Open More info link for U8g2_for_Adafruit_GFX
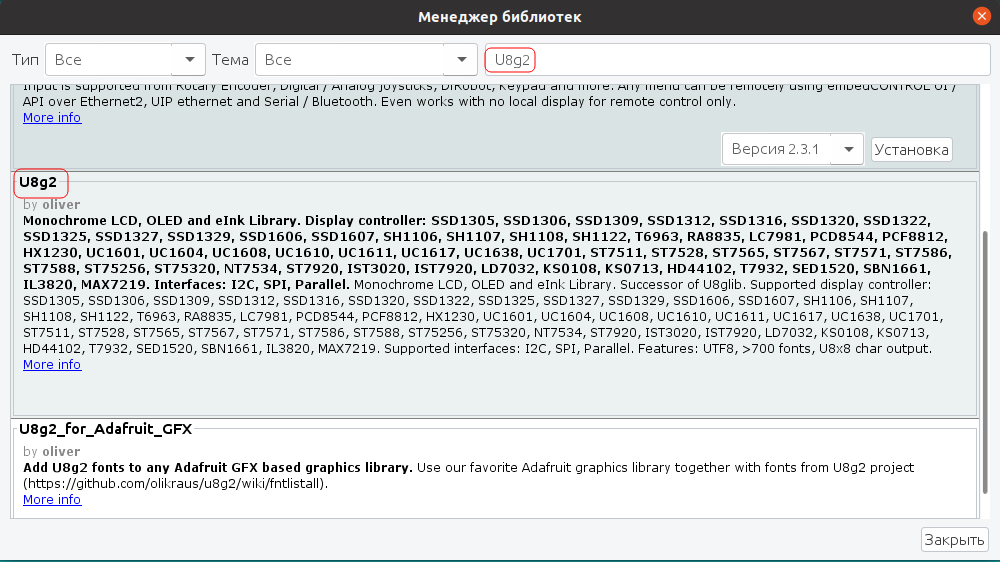This screenshot has height=562, width=1000. (x=52, y=499)
